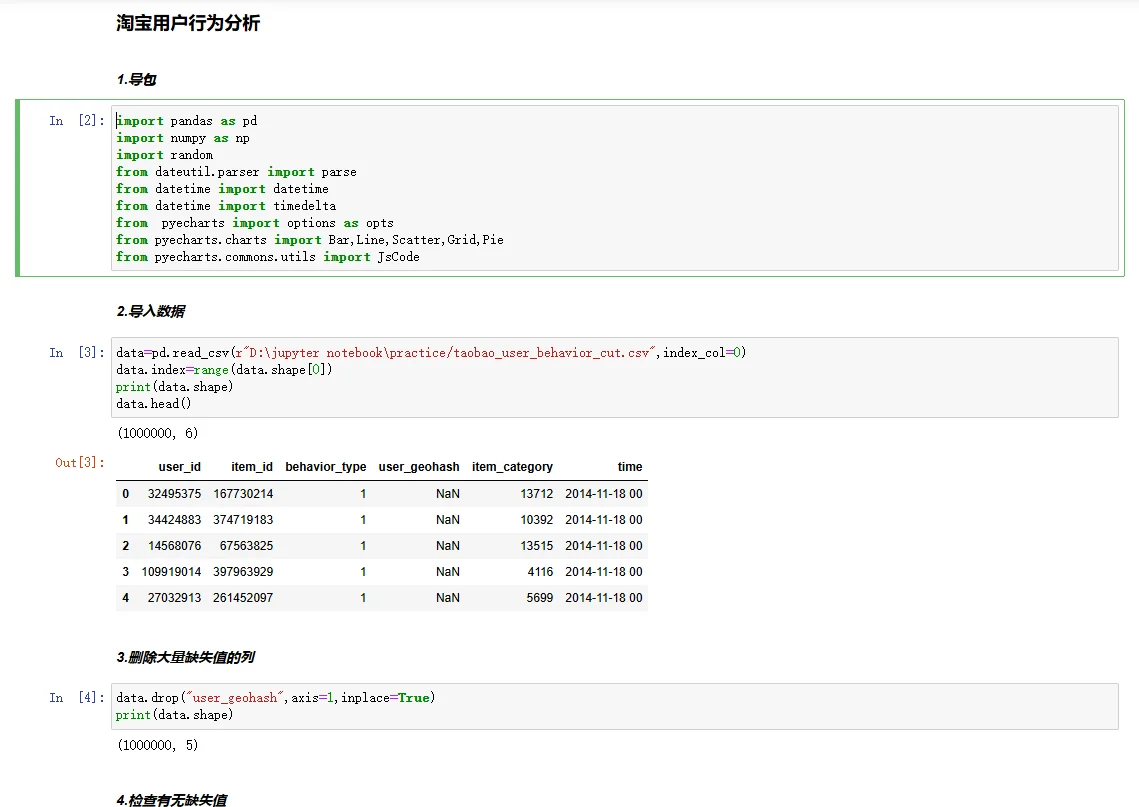
Task: Select the heading 3.删除大量缺失值的列
Action: point(186,657)
